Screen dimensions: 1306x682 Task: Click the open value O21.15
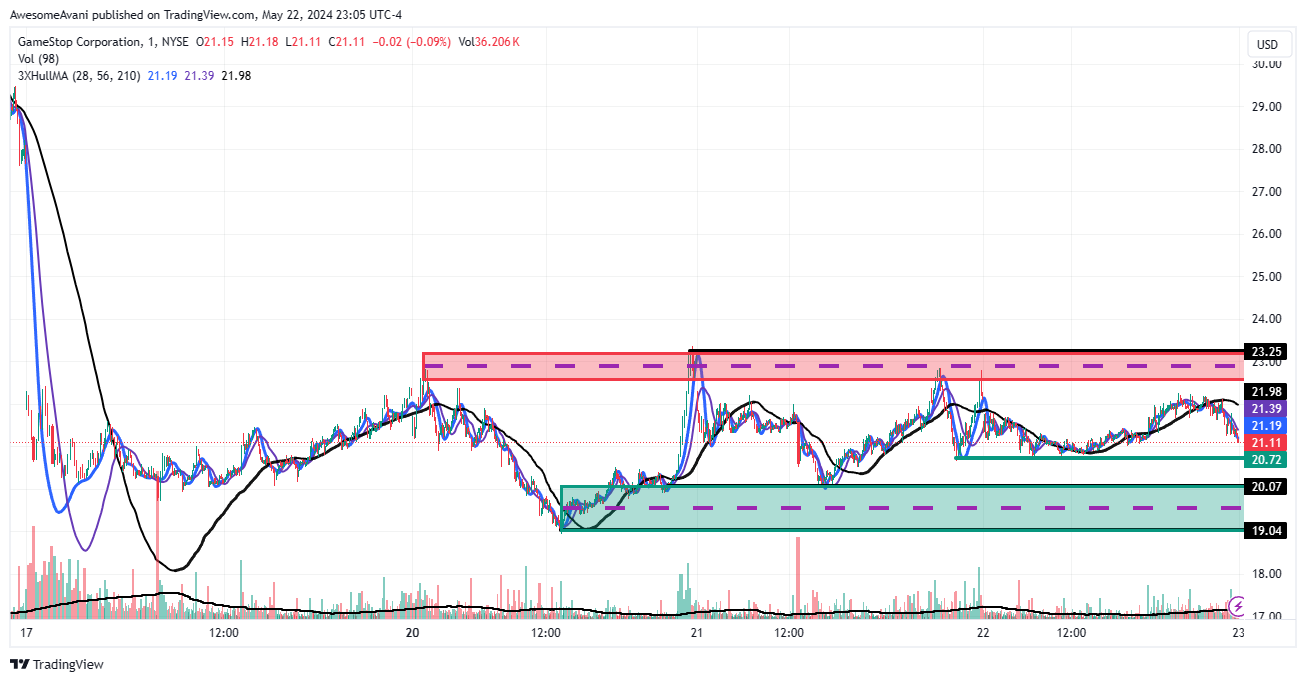click(216, 42)
